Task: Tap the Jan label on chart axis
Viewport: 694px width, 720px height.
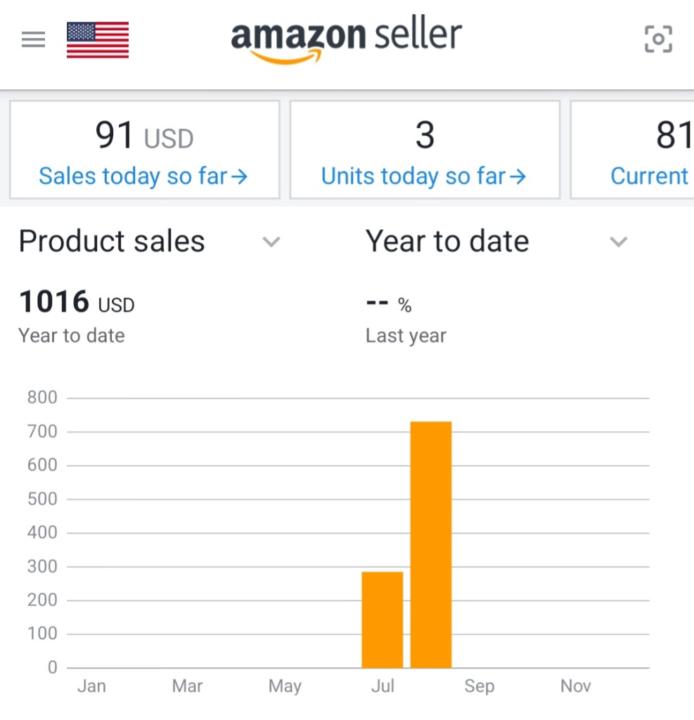Action: (91, 686)
